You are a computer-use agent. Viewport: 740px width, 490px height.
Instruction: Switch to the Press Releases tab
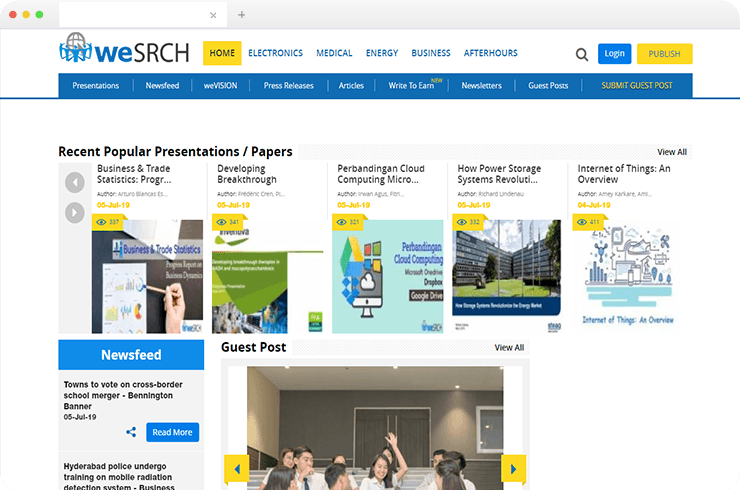point(288,86)
